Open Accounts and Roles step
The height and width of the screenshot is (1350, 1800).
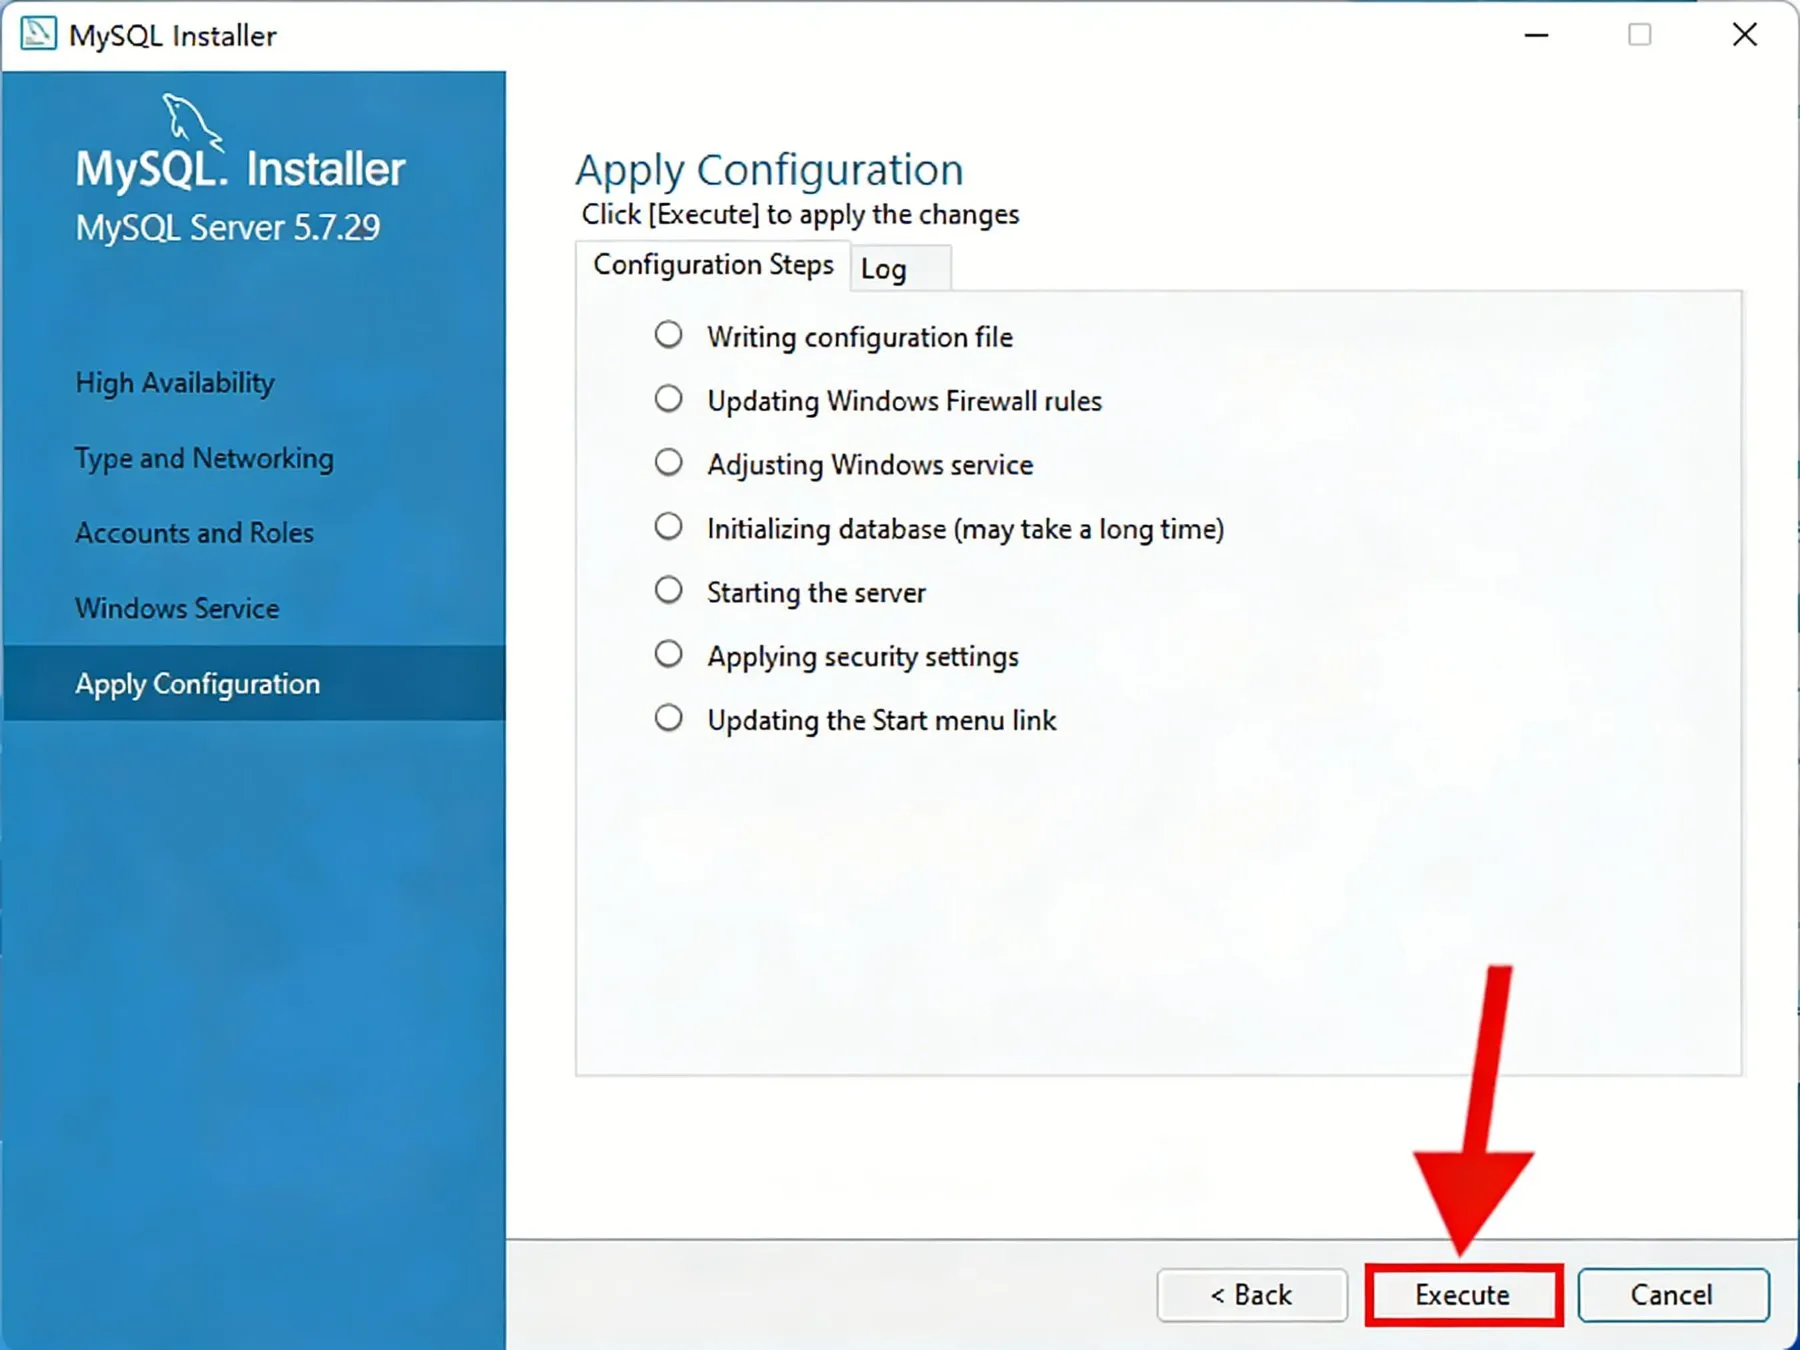tap(194, 533)
